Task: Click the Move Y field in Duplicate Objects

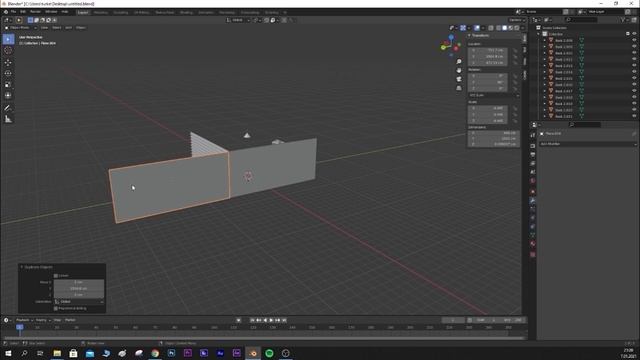Action: click(79, 288)
